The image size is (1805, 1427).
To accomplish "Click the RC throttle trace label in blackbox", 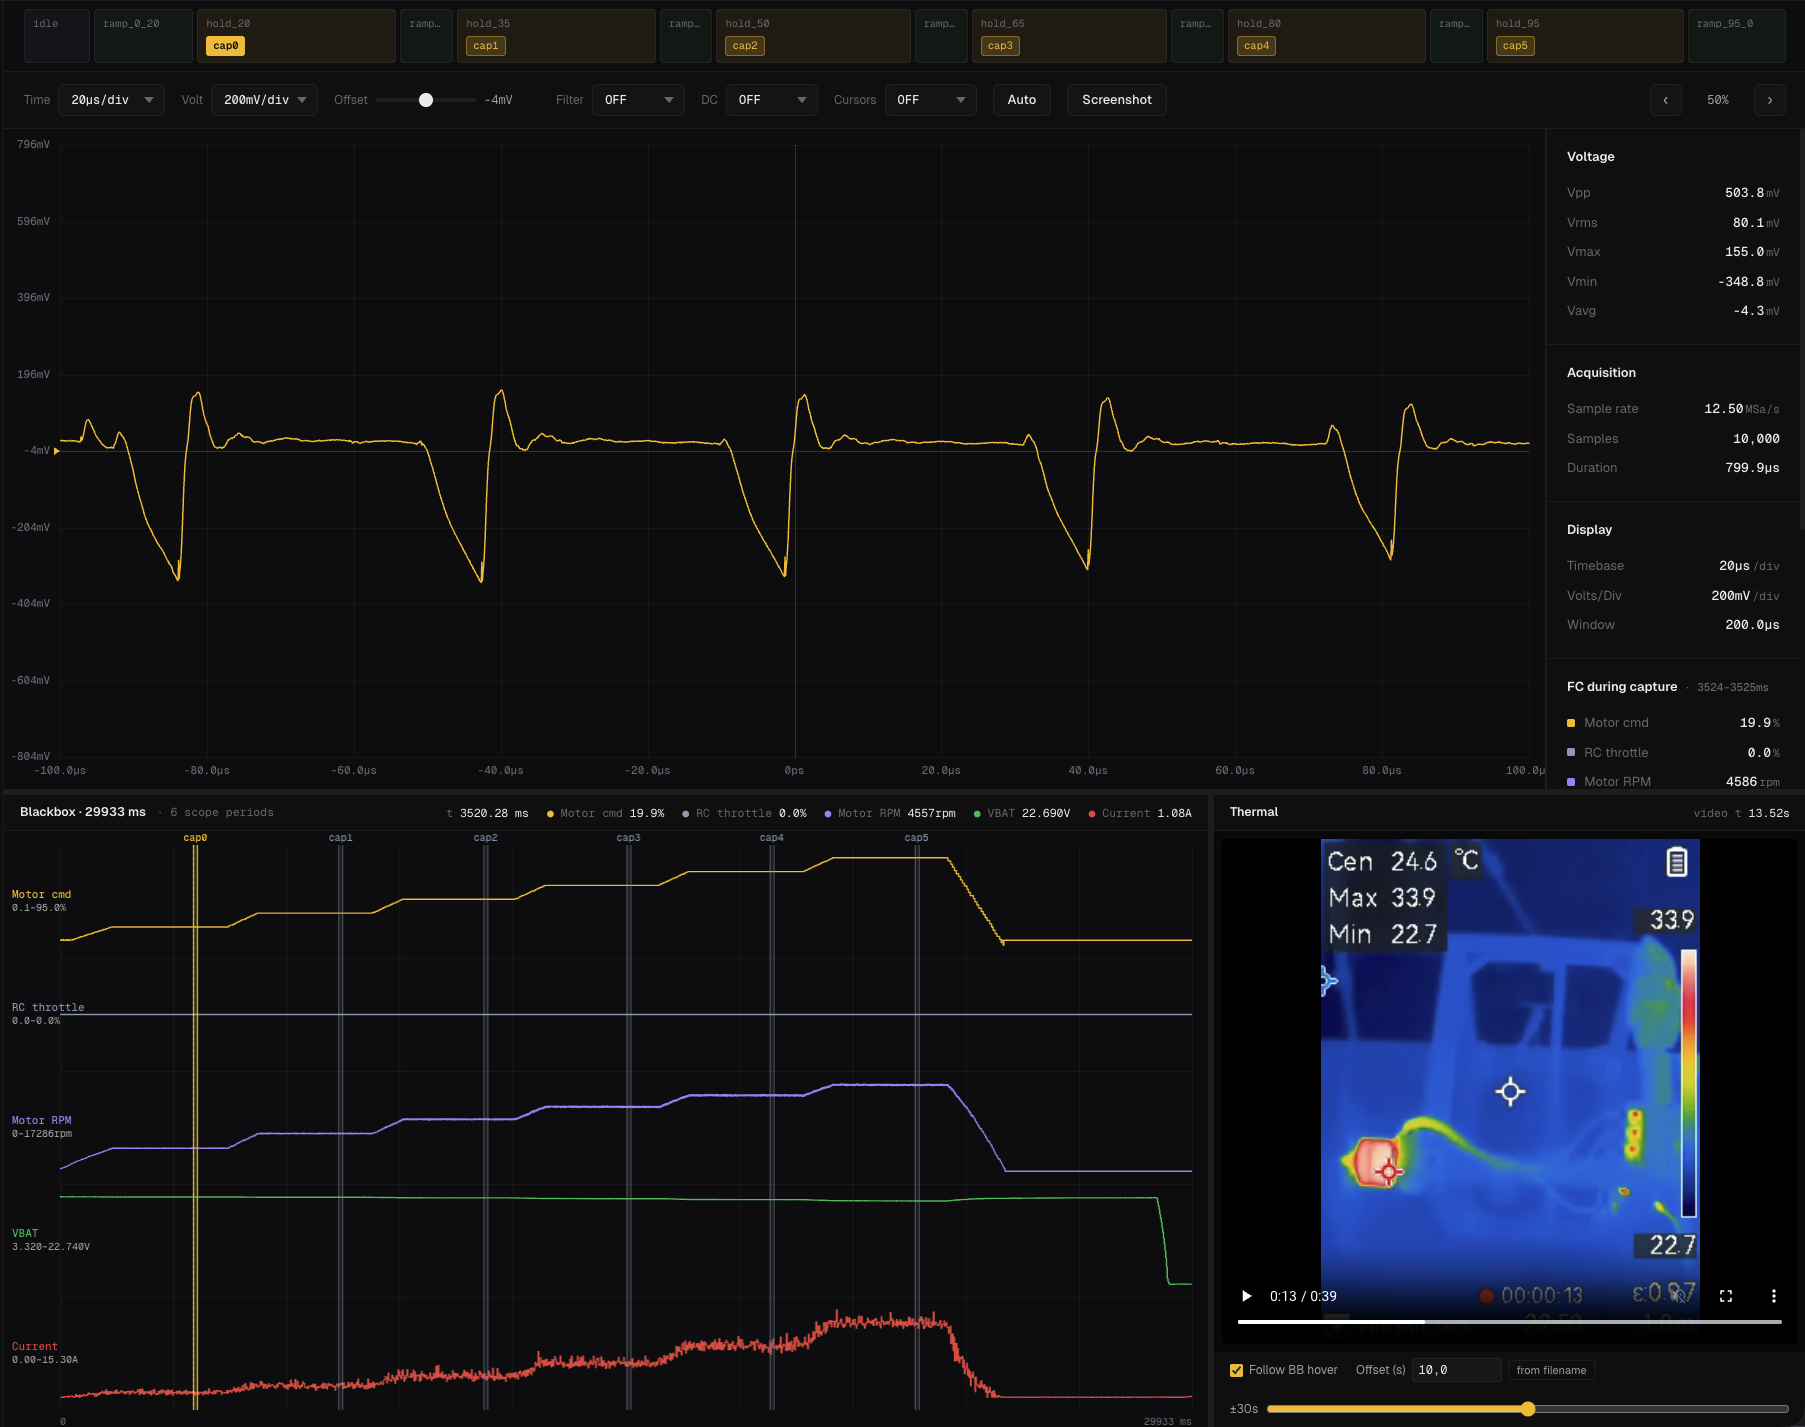I will 48,1008.
